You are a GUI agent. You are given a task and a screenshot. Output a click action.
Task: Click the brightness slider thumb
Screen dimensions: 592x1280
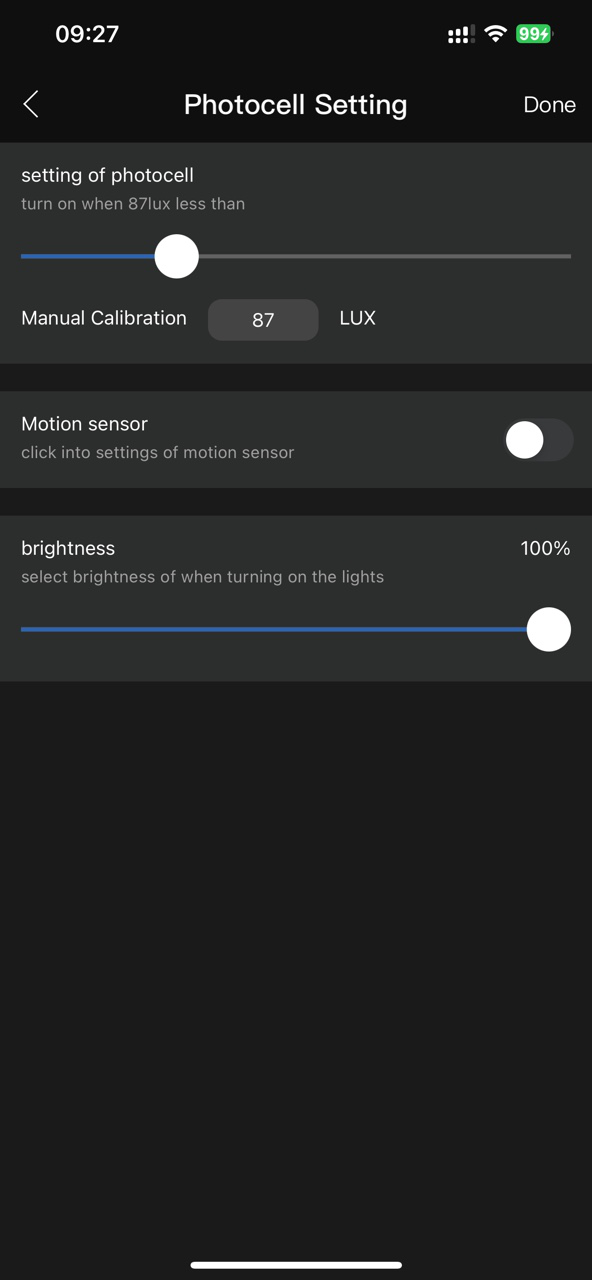548,630
